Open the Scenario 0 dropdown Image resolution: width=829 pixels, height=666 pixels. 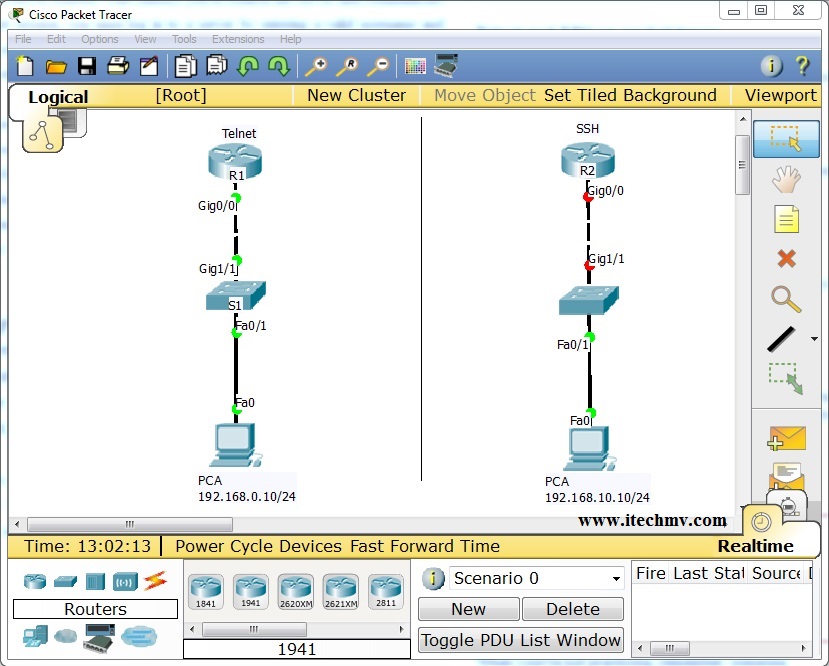537,578
